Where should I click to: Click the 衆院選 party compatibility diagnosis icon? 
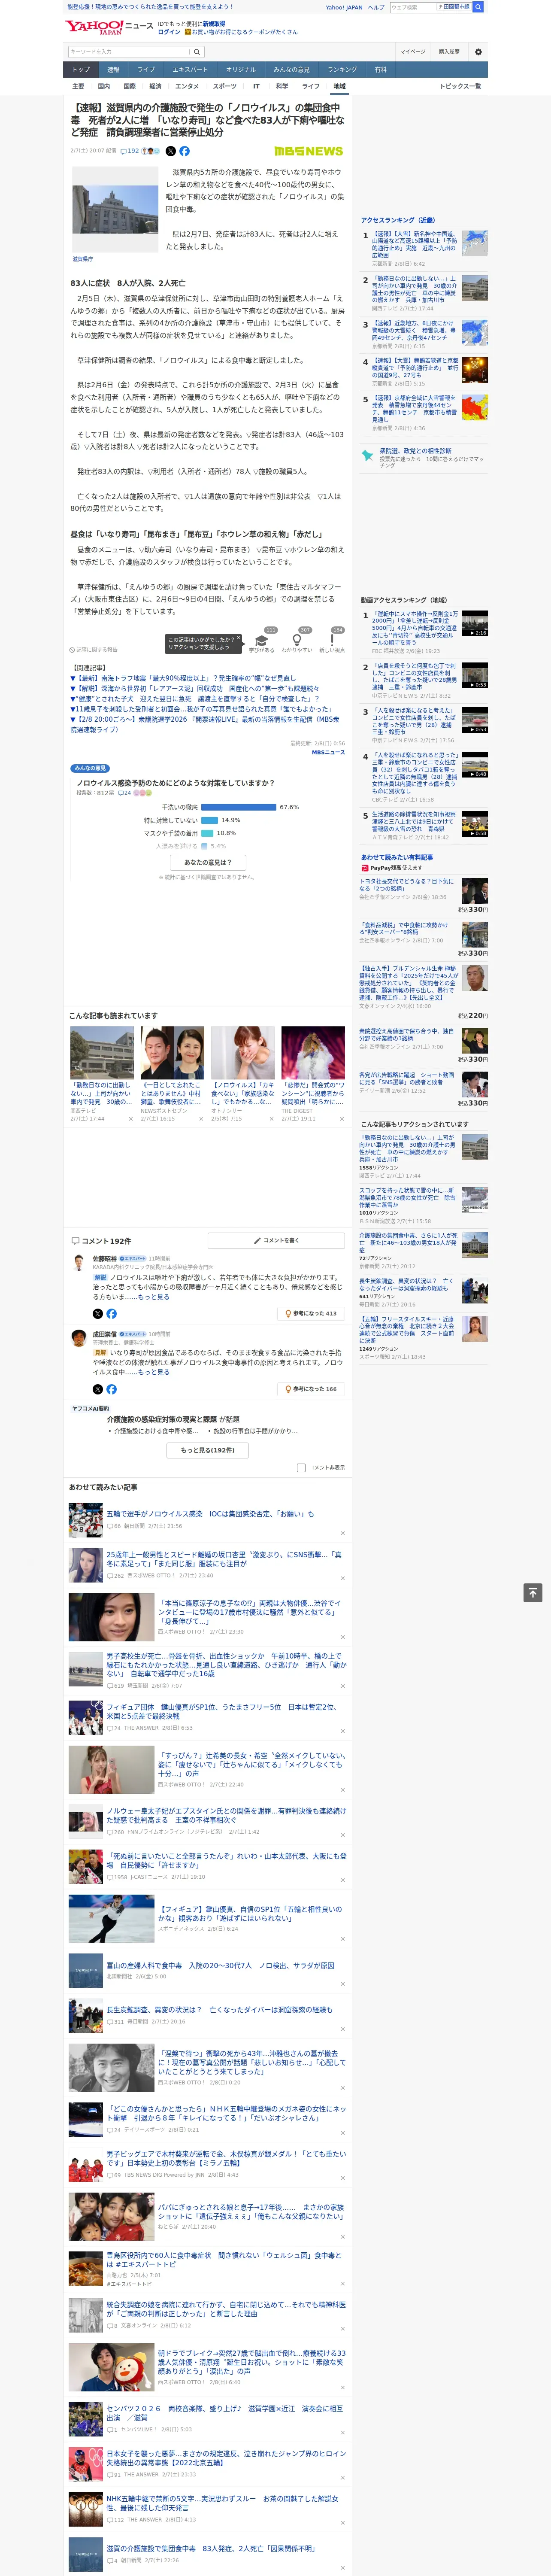coord(367,456)
